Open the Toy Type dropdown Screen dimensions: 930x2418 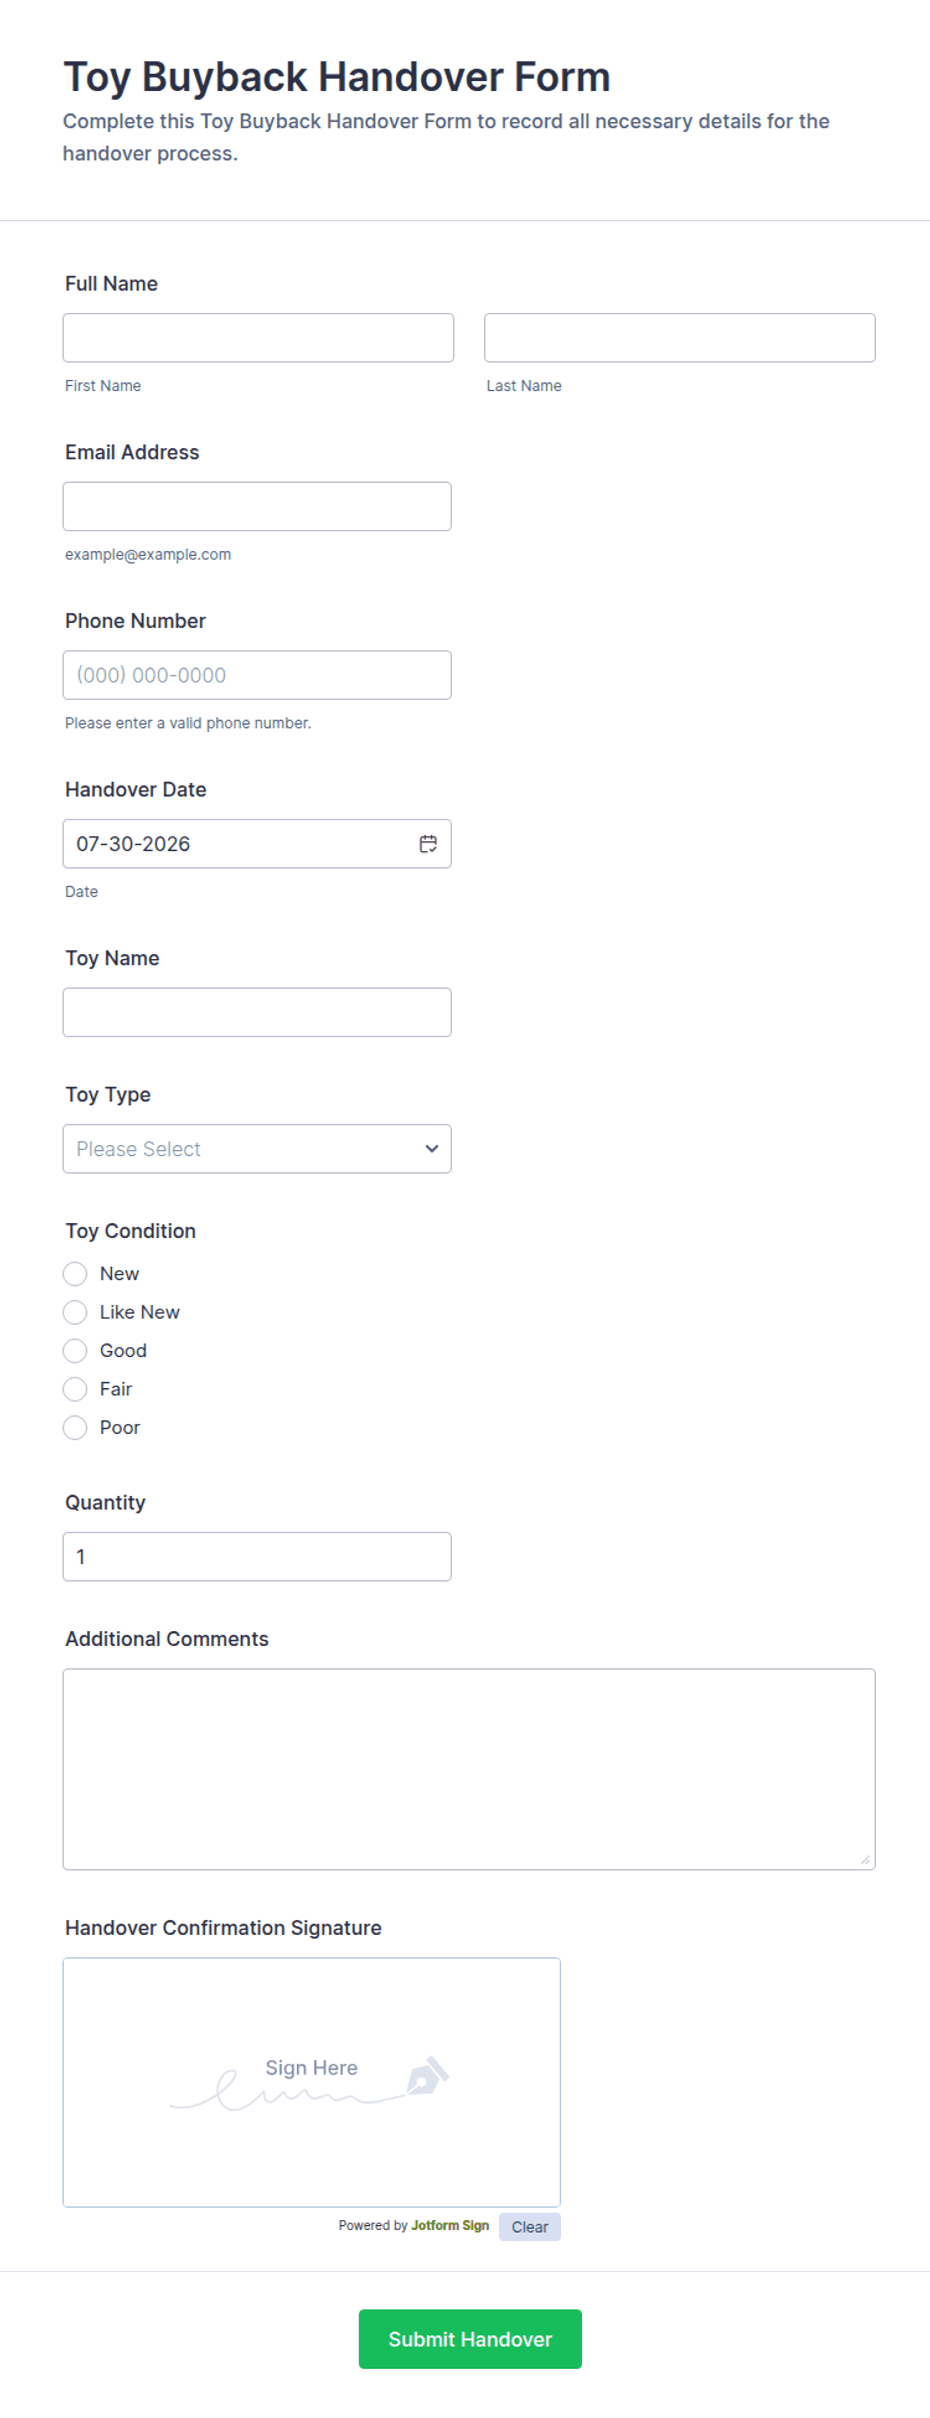pos(257,1149)
